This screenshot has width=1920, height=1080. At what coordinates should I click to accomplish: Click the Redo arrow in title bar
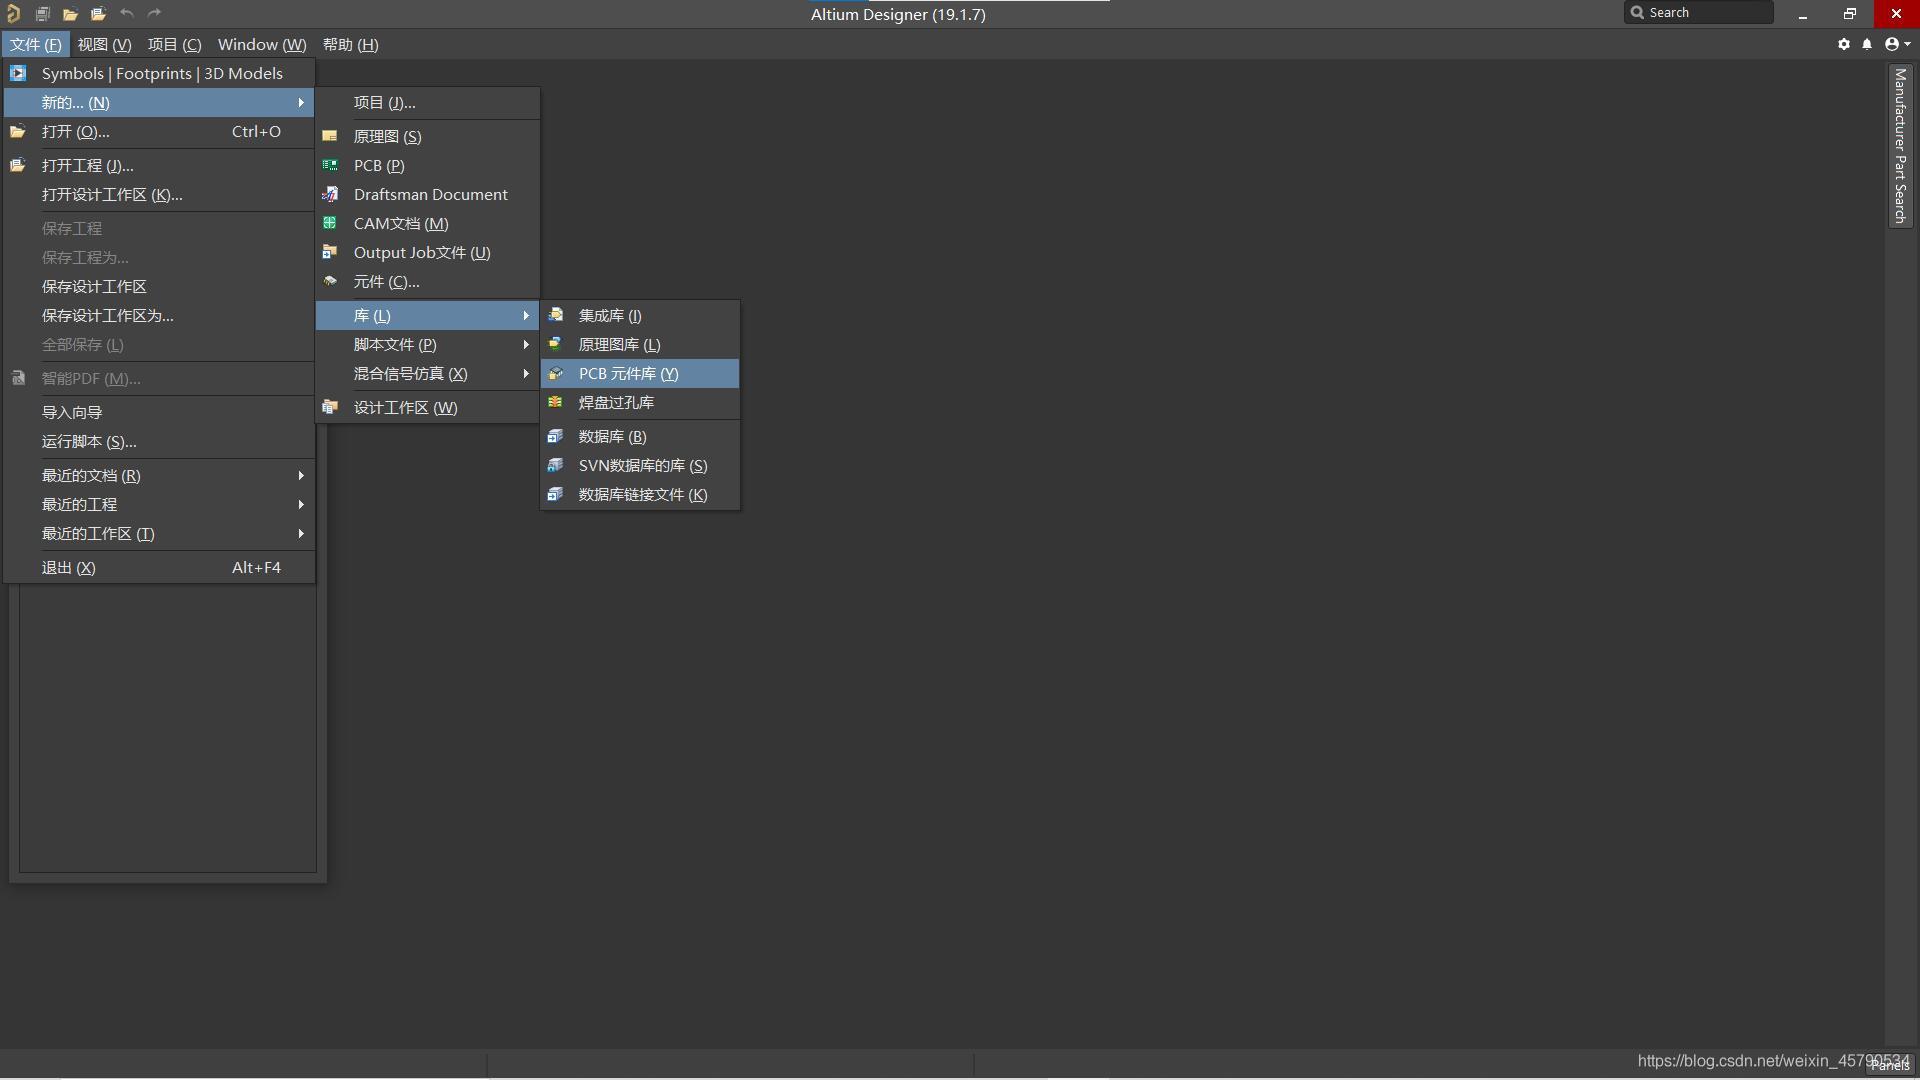154,14
